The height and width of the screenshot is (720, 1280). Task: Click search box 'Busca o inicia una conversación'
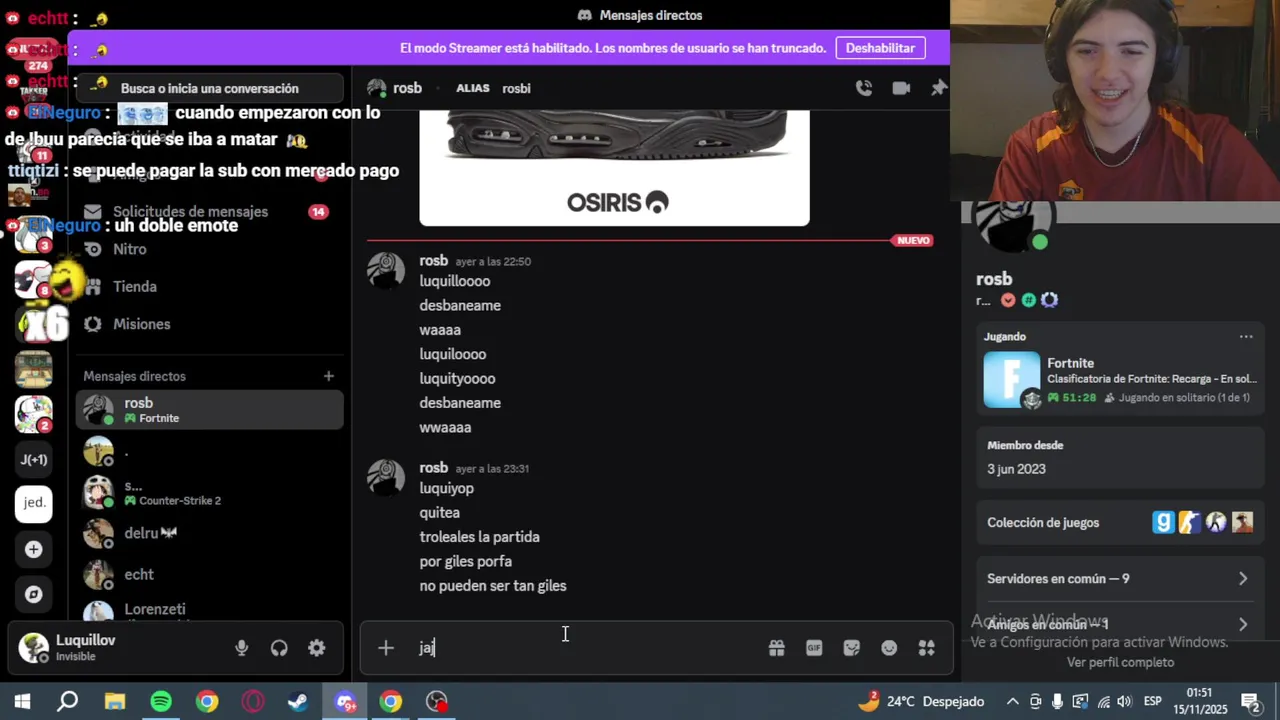click(x=209, y=88)
